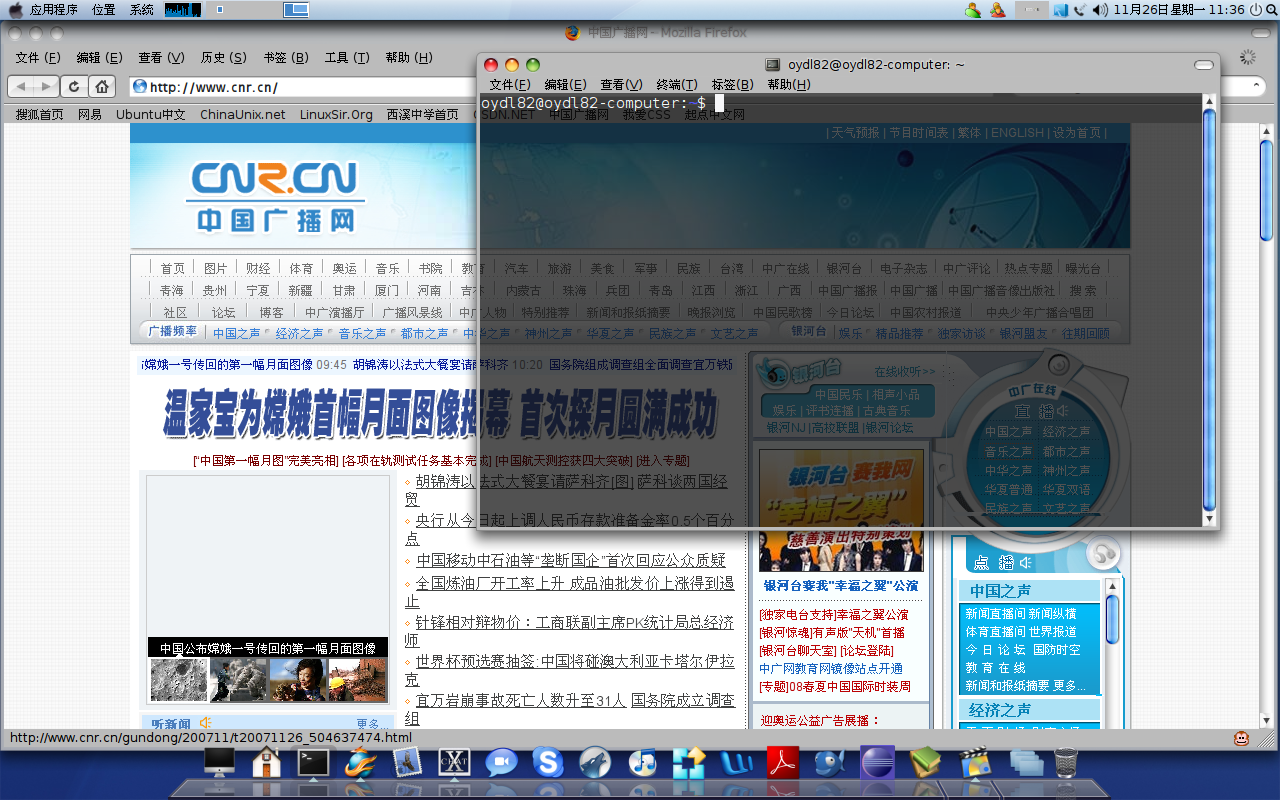The width and height of the screenshot is (1280, 800).
Task: Click the 银河台夺我"幸福之翼"公演 link
Action: (841, 585)
